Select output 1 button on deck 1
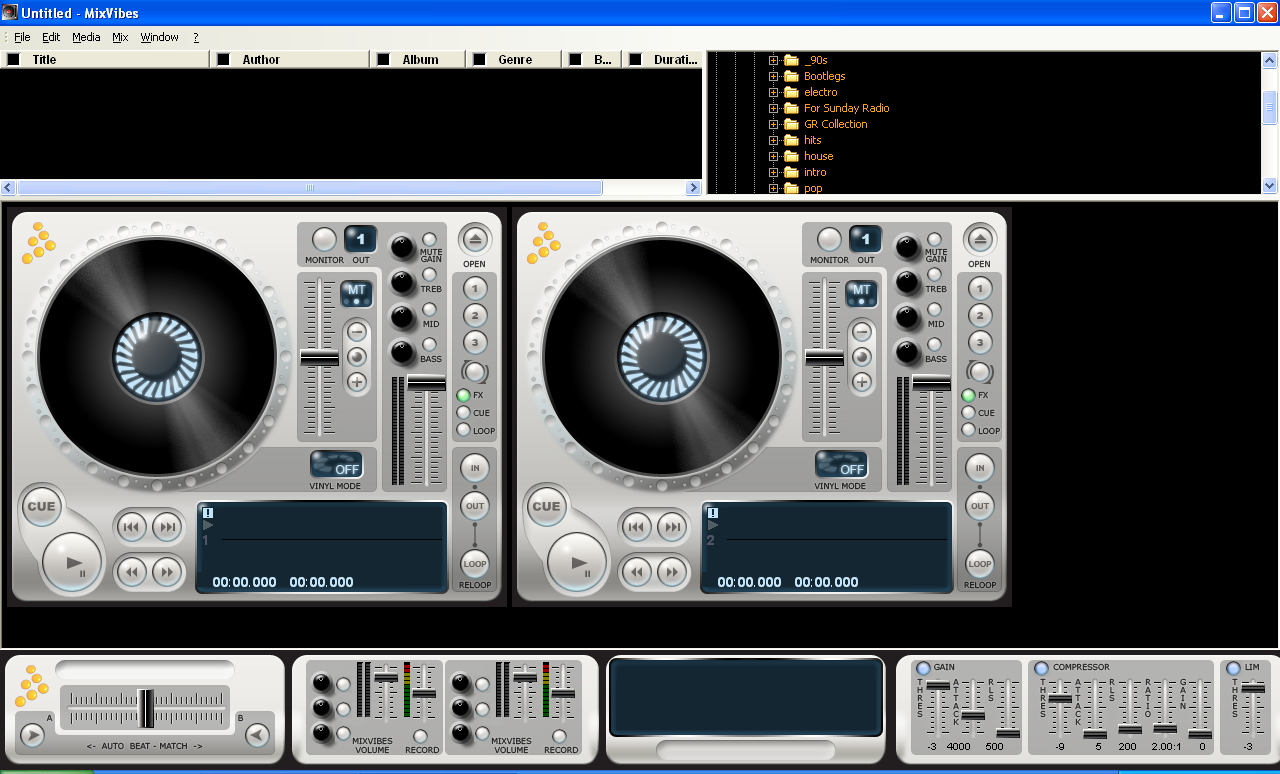Viewport: 1280px width, 774px height. coord(360,239)
